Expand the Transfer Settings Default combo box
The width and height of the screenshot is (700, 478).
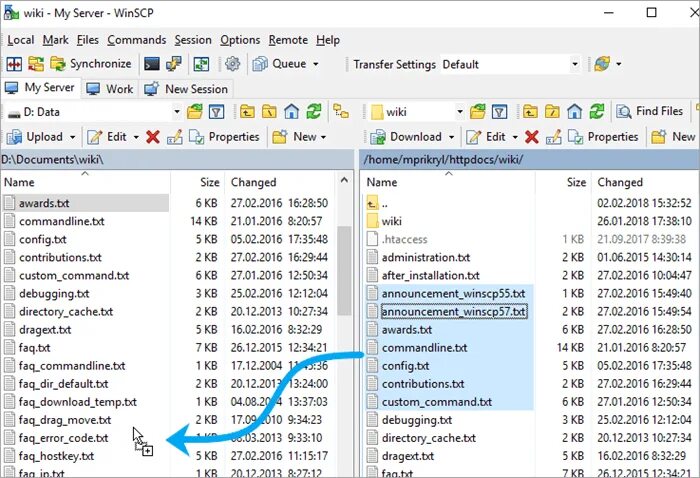click(575, 64)
